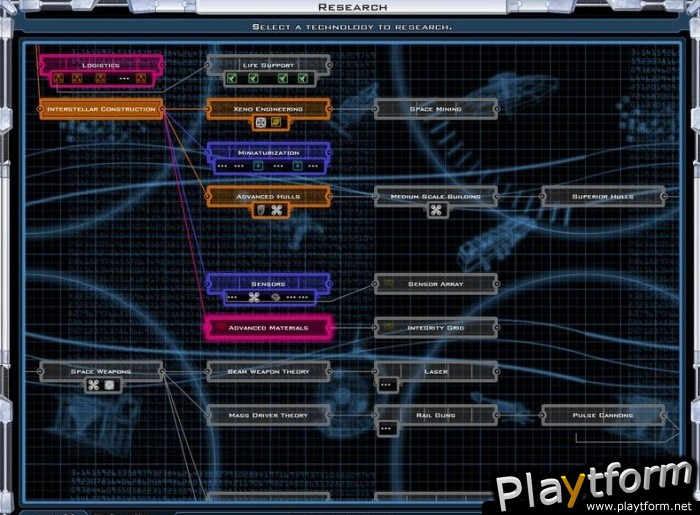Select the Space Mining technology
Screen dimensions: 700x515
click(x=436, y=109)
